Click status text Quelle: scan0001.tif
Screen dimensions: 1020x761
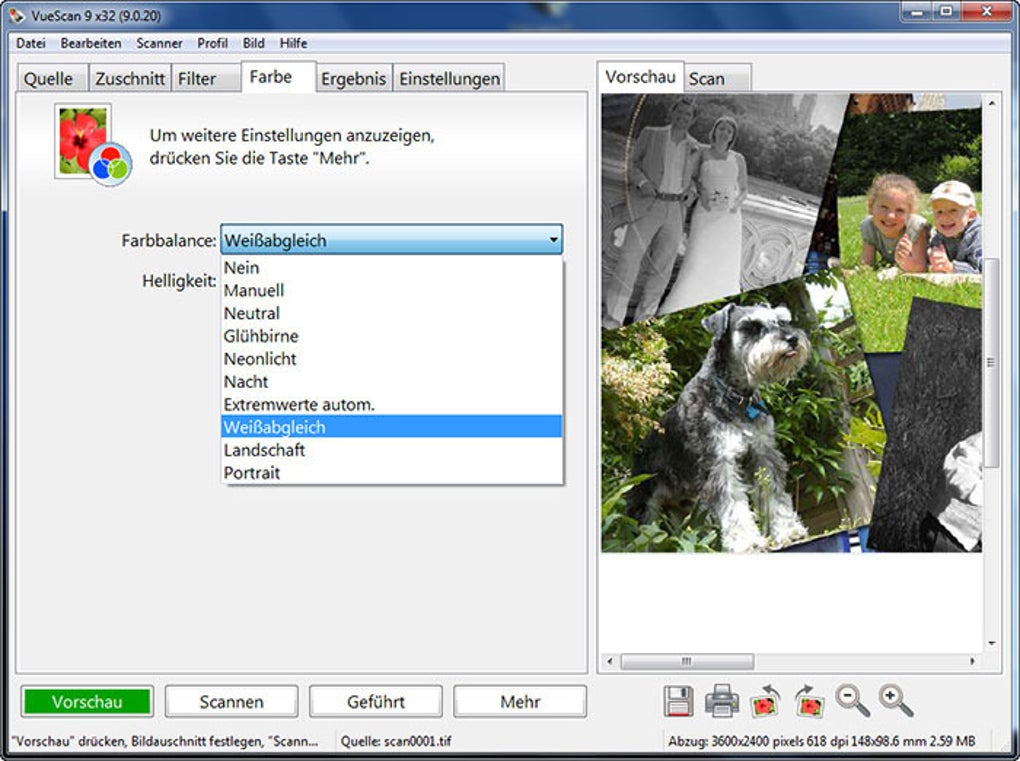tap(396, 741)
